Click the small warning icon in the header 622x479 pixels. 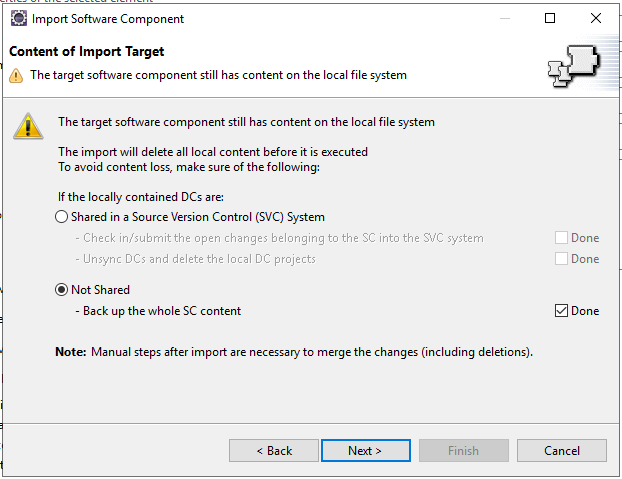16,75
